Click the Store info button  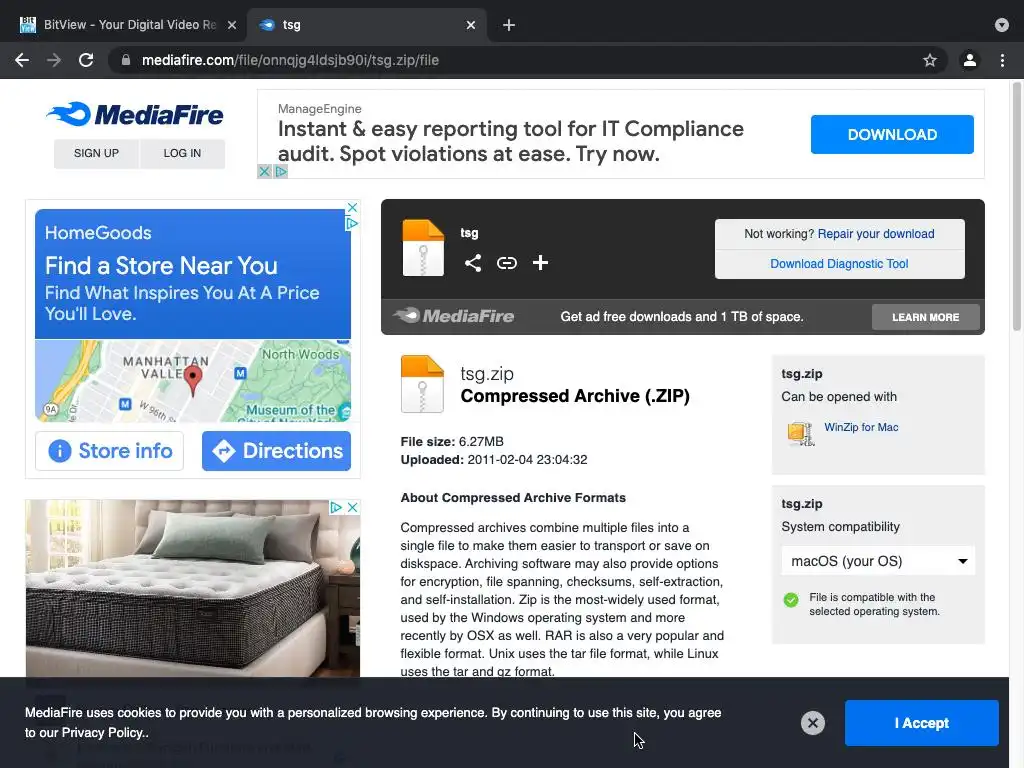click(x=110, y=451)
